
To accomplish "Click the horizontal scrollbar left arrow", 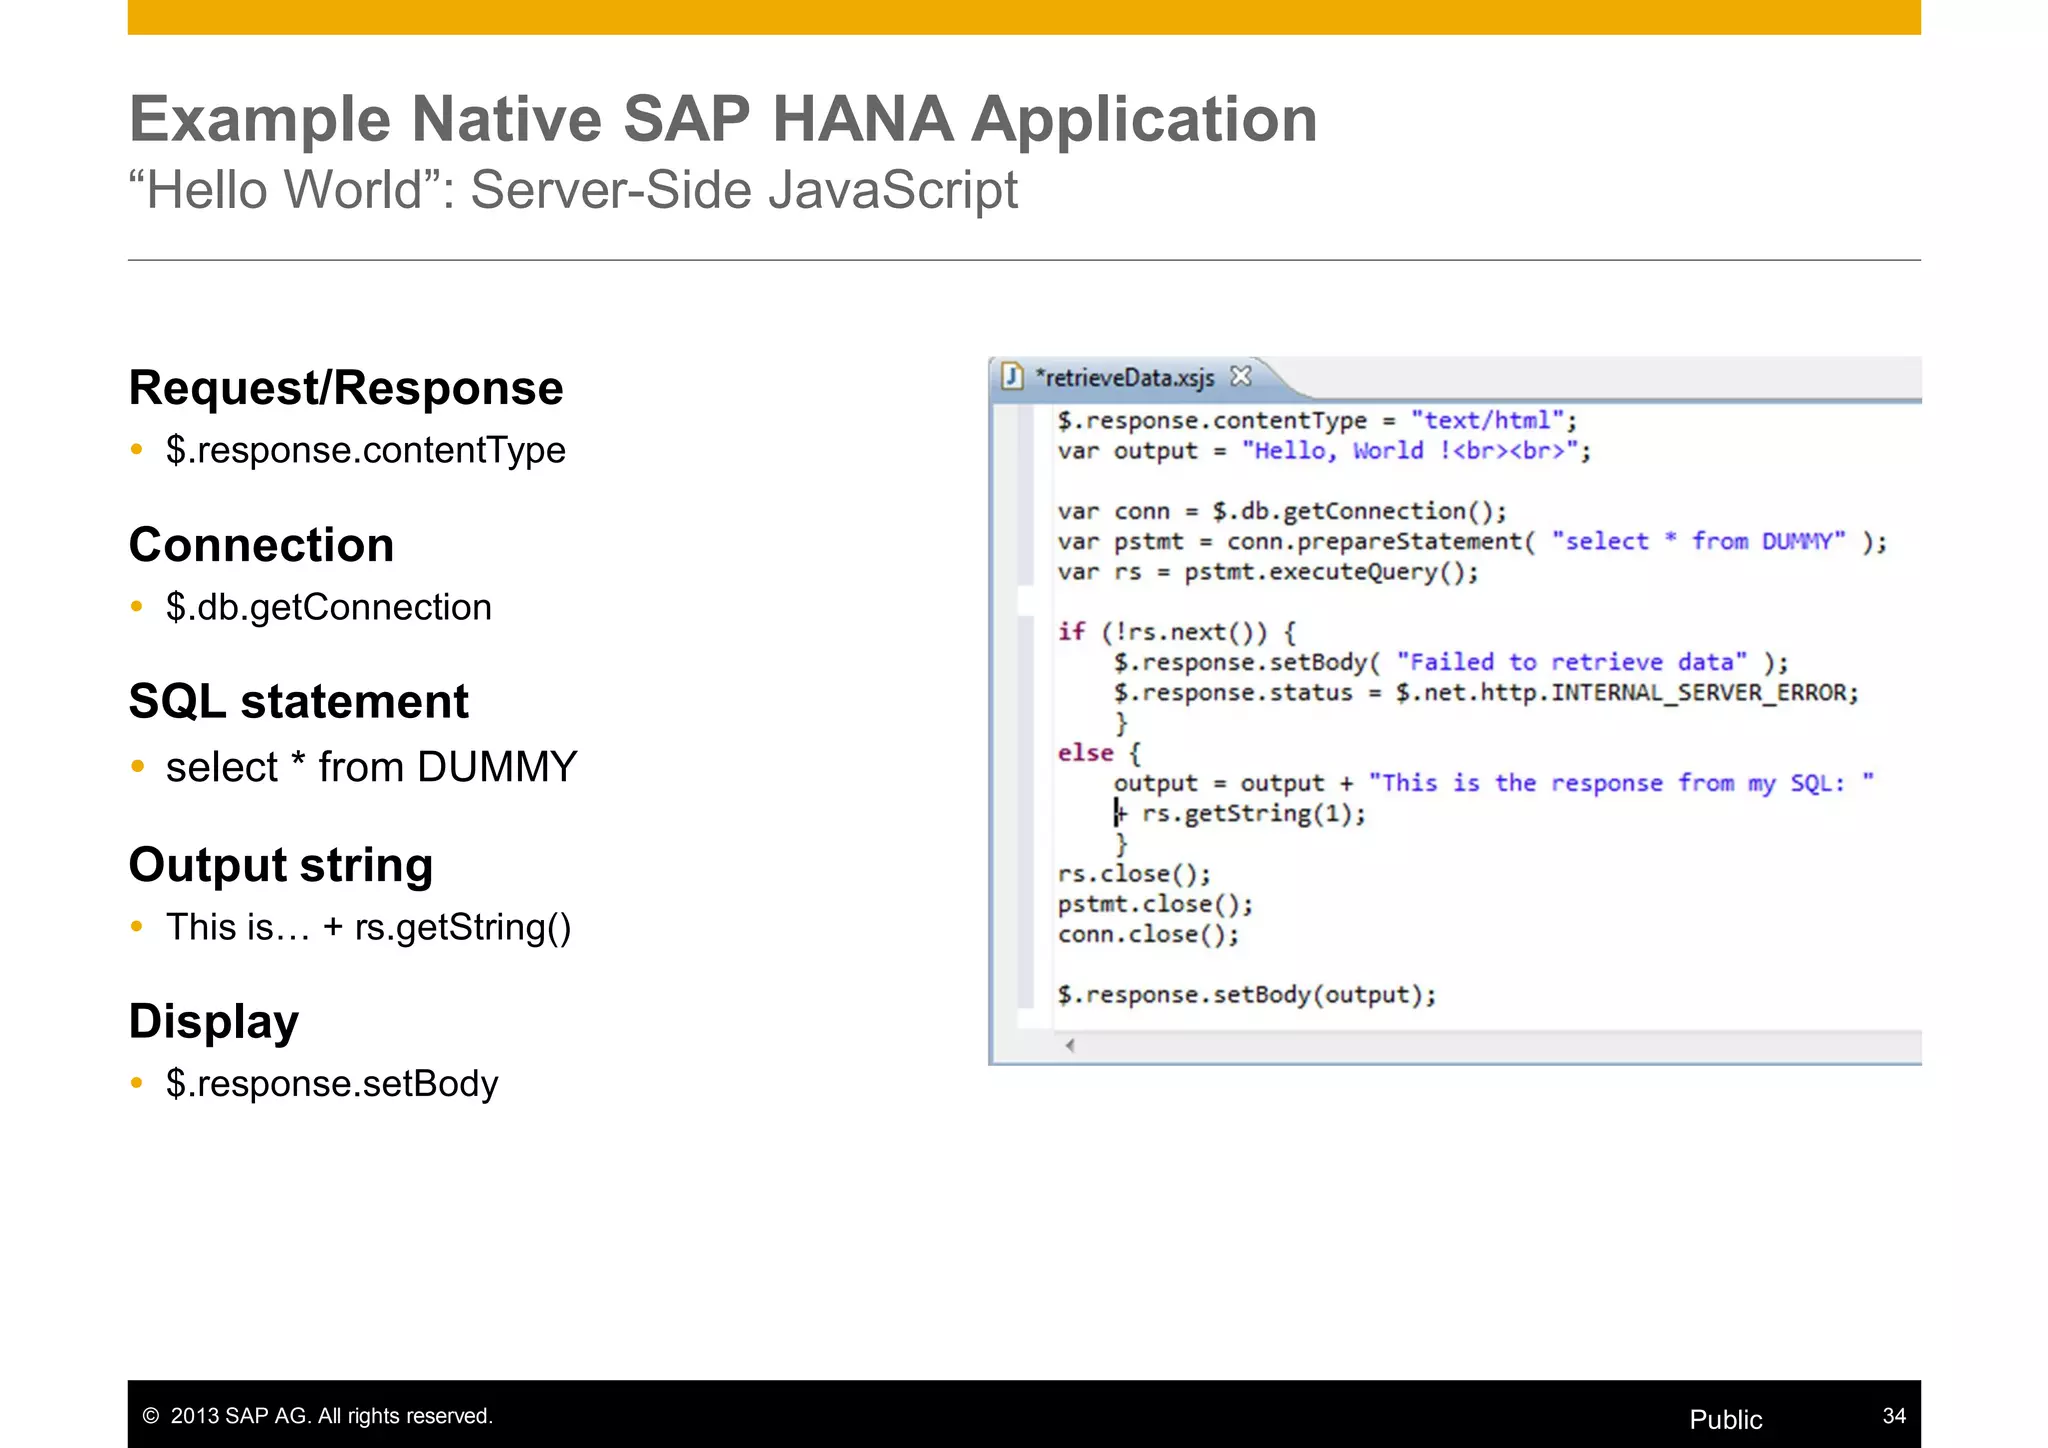I will [1069, 1046].
